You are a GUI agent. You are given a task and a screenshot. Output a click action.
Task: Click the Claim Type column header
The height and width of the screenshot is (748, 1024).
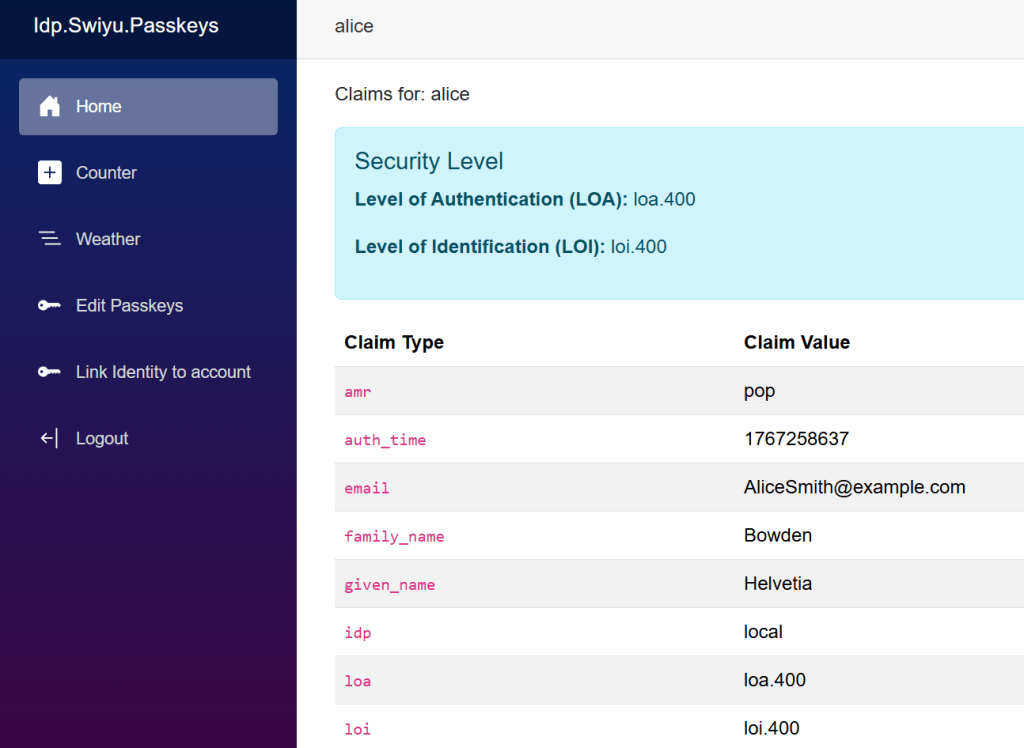tap(394, 342)
